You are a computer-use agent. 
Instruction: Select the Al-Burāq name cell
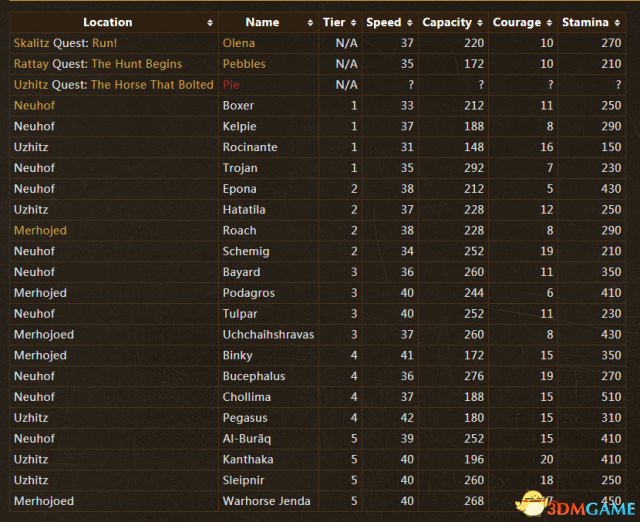(x=268, y=439)
